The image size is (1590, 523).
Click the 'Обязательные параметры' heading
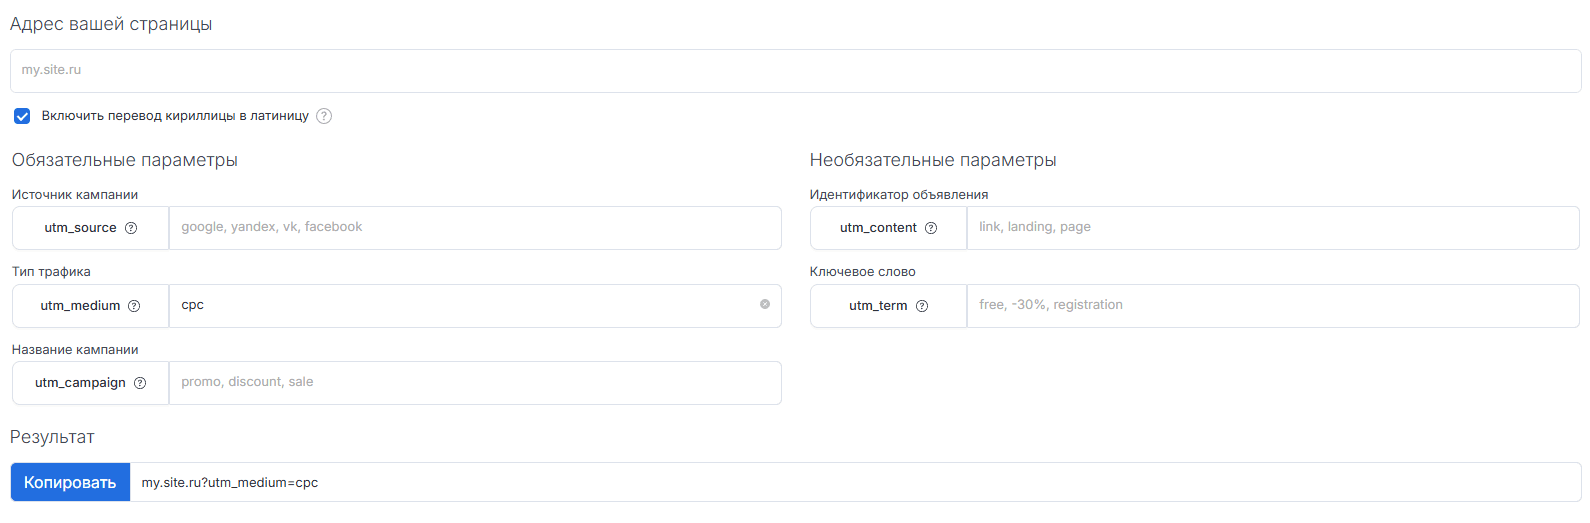coord(125,160)
